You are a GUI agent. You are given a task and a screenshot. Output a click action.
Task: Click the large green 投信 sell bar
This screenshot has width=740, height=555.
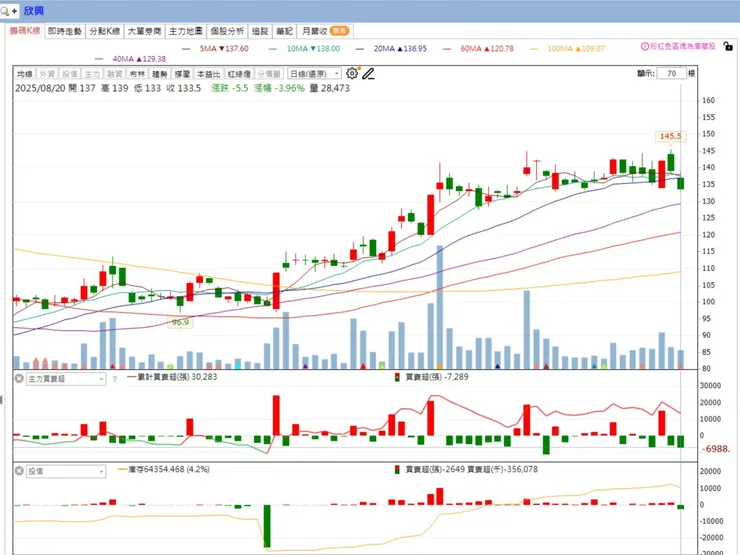[267, 526]
